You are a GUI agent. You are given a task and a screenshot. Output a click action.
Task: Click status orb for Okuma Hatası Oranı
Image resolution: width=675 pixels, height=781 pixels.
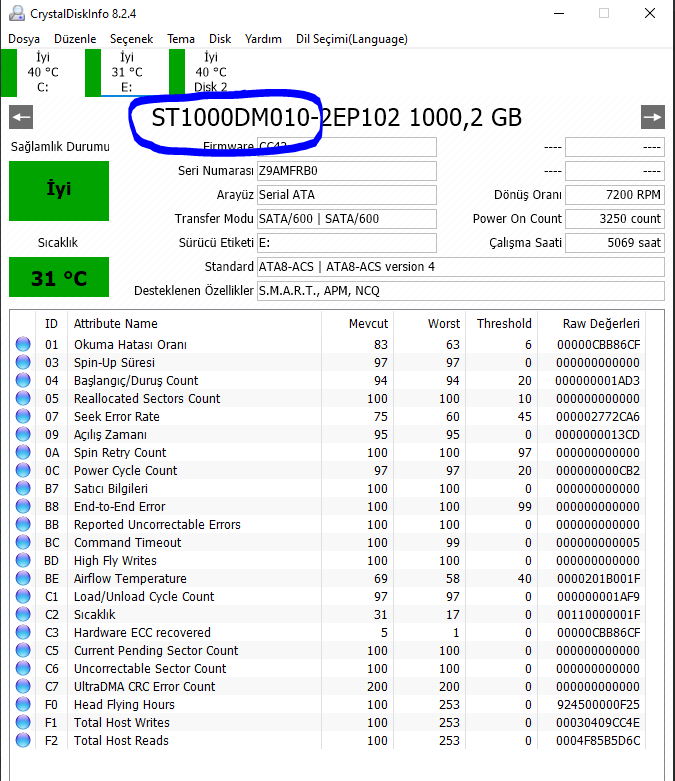click(x=23, y=344)
